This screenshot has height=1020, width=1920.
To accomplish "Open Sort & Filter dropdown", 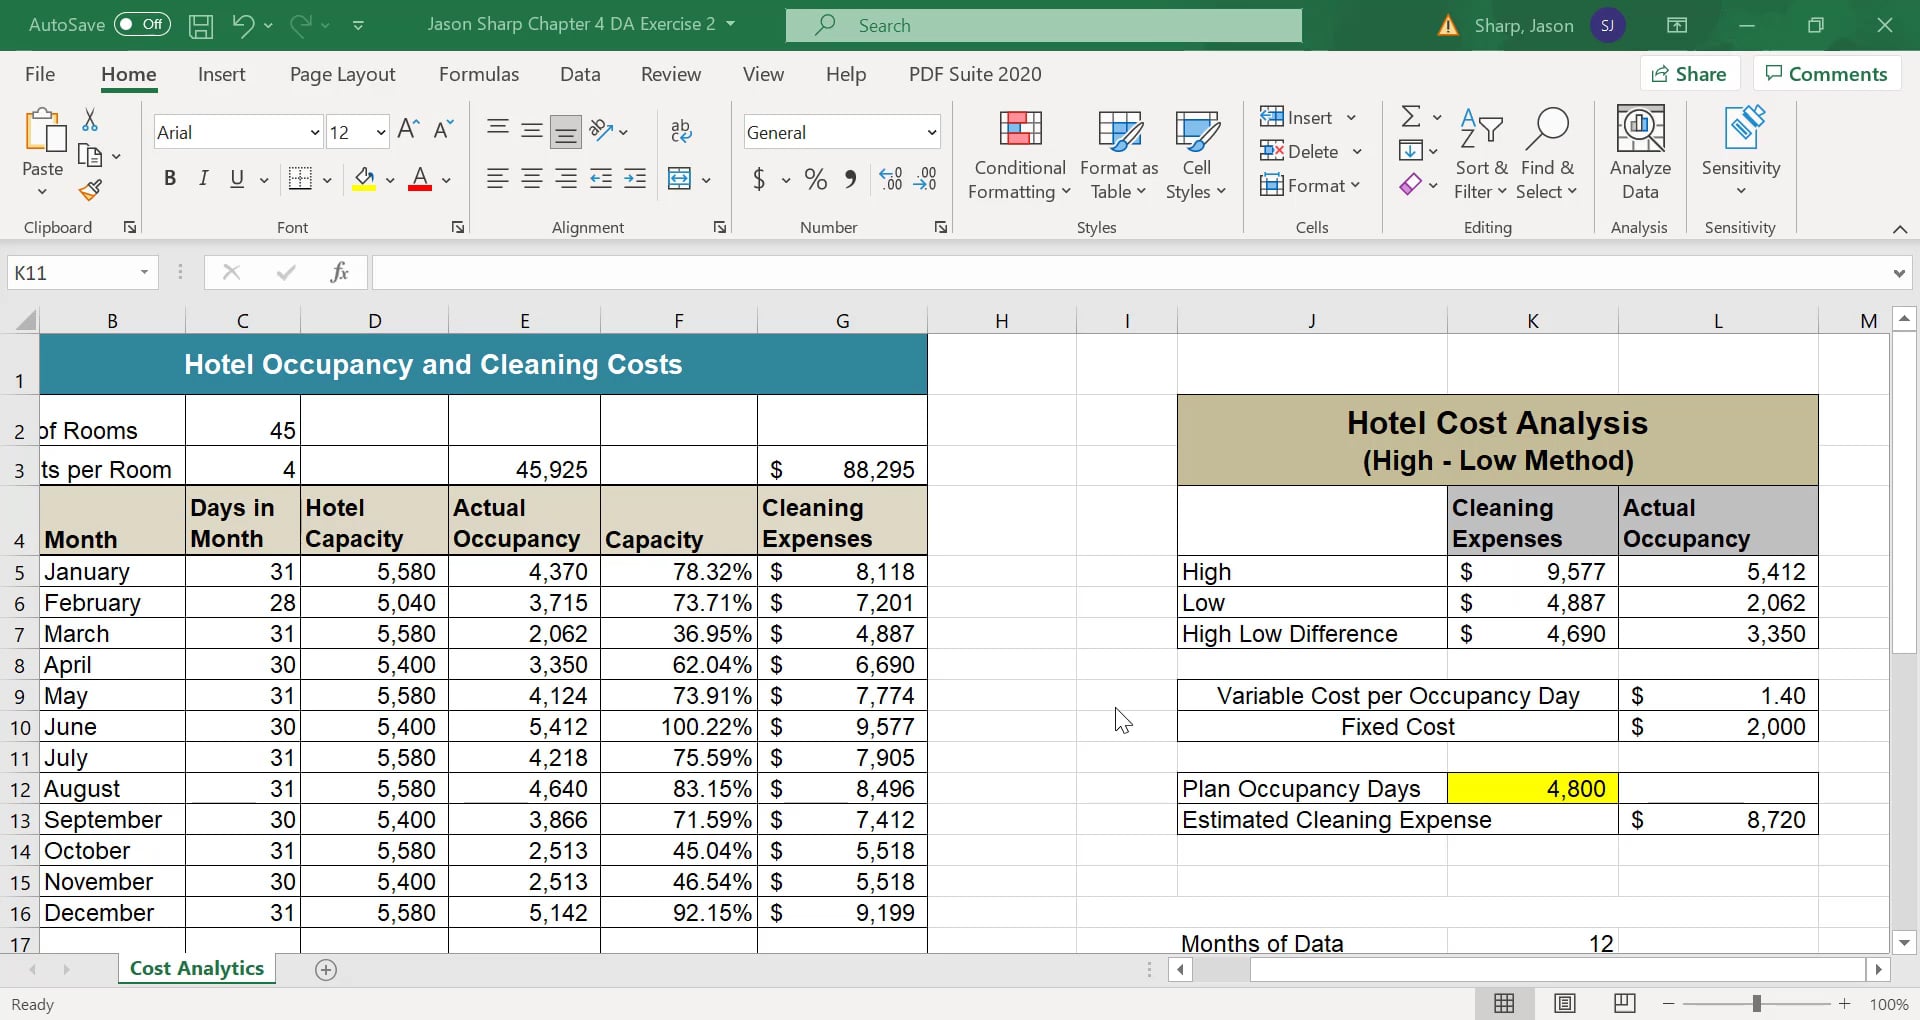I will click(x=1481, y=153).
